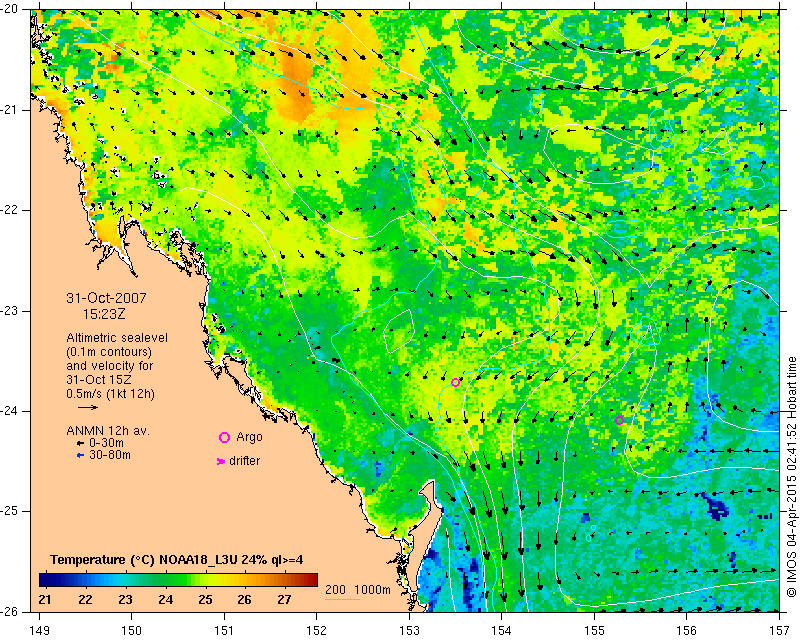
Task: Click the 'drifter' legend label
Action: coord(244,461)
